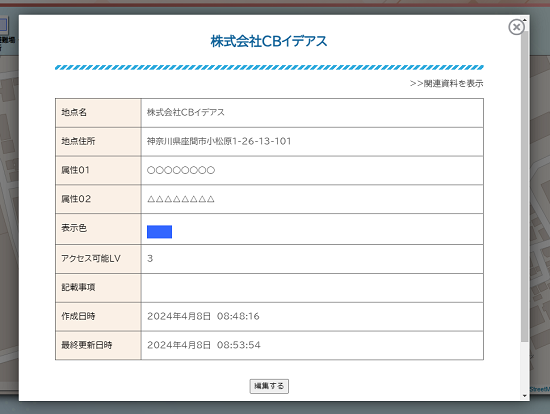Click the アクセス可能LV label cell
This screenshot has height=414, width=550.
pyautogui.click(x=98, y=259)
